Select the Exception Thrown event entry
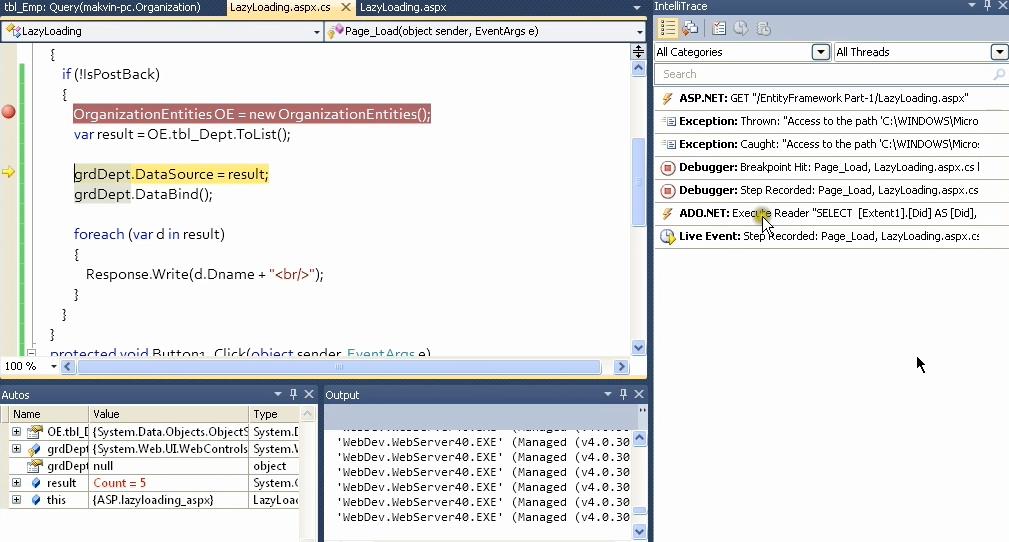 pos(831,121)
